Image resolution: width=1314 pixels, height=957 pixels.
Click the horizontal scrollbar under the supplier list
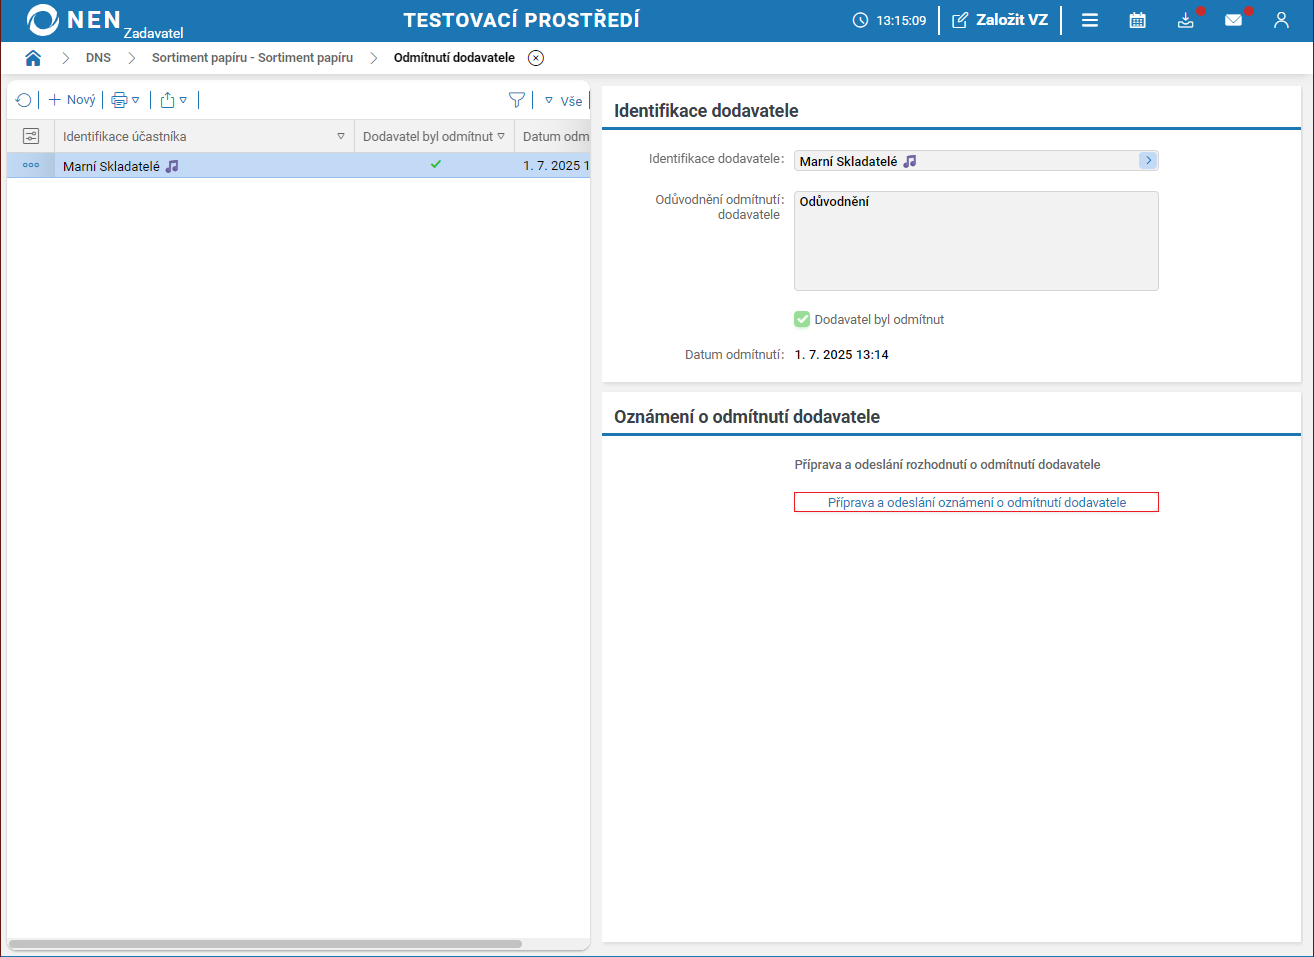[x=265, y=944]
